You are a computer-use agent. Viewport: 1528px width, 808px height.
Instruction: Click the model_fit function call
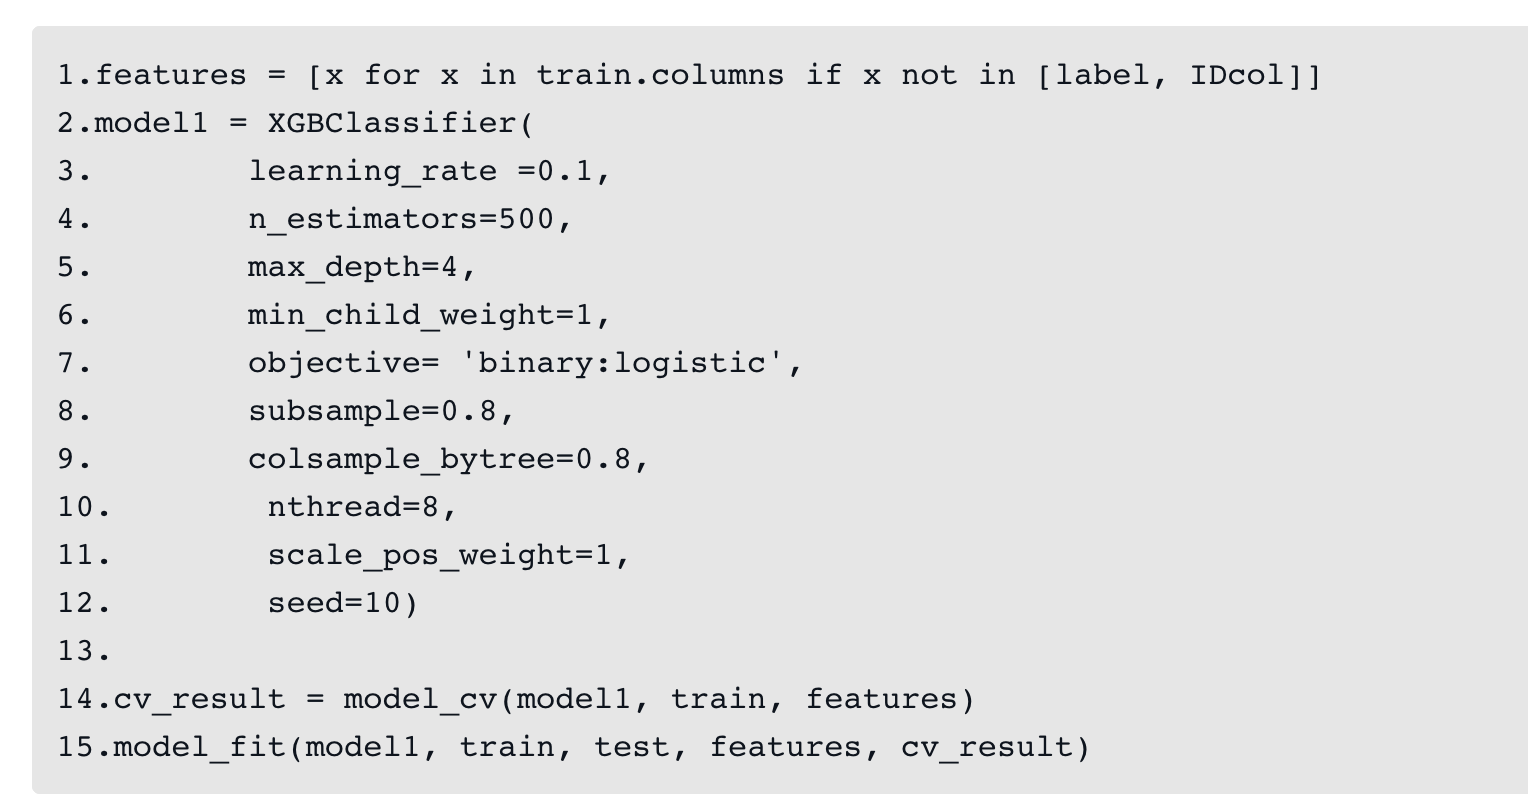tap(200, 747)
